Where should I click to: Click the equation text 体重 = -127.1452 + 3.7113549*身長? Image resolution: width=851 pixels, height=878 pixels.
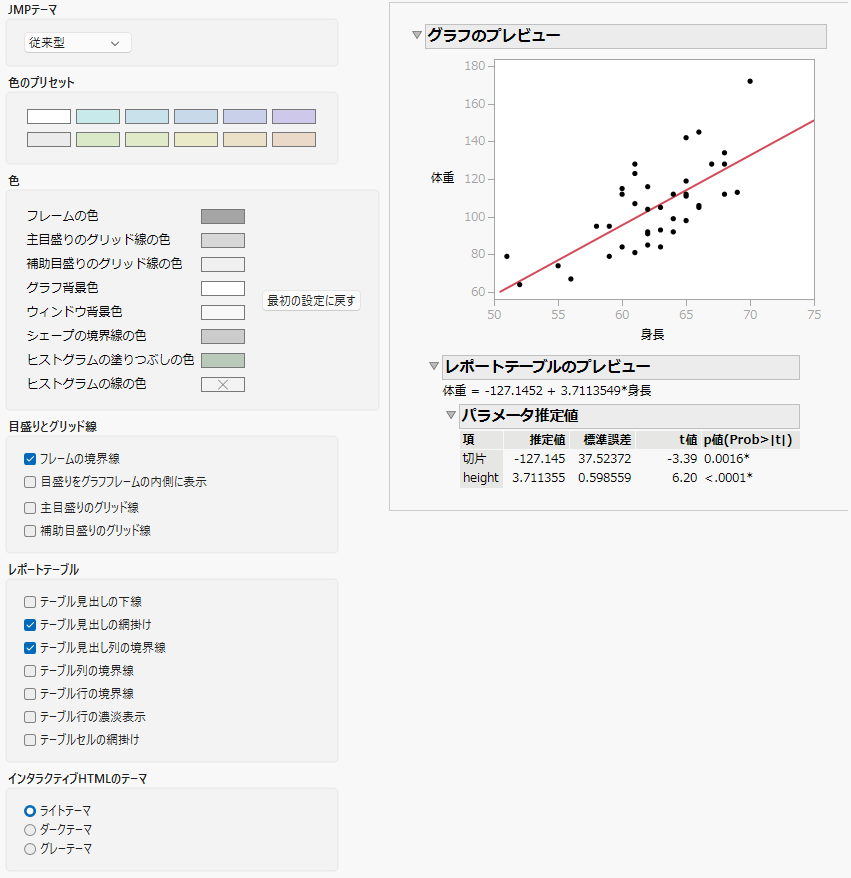point(547,391)
